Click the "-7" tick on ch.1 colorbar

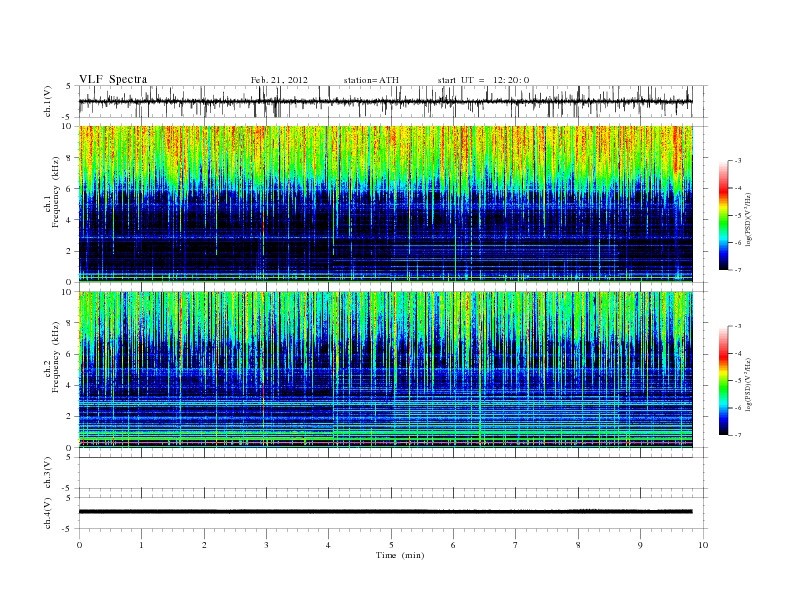(x=737, y=270)
